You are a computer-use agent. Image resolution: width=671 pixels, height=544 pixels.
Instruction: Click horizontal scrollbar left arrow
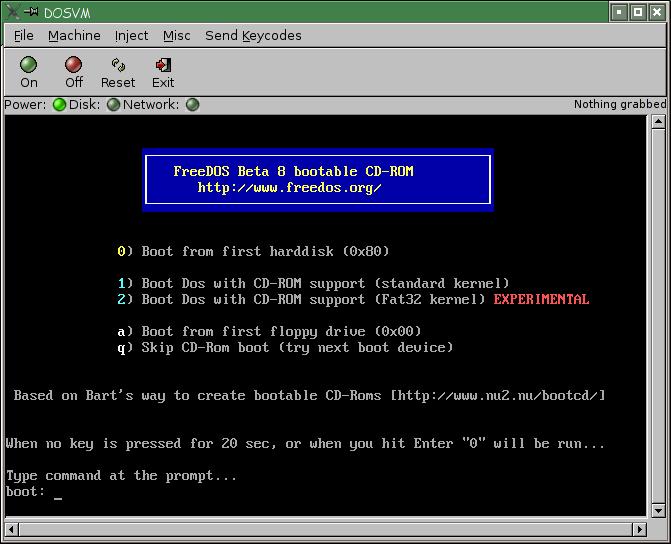(12, 529)
